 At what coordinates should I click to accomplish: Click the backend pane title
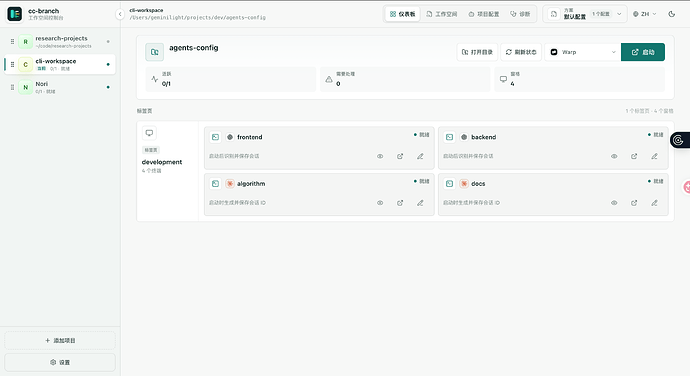(x=484, y=137)
